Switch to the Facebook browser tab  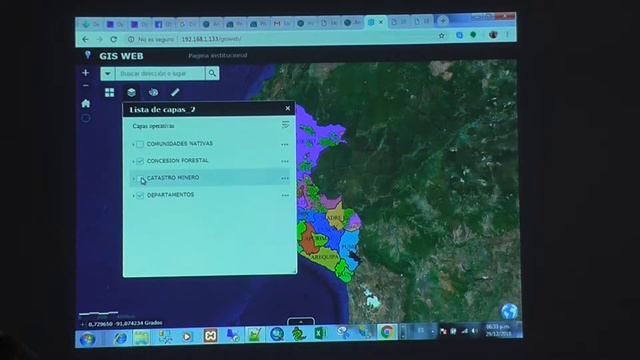point(163,24)
